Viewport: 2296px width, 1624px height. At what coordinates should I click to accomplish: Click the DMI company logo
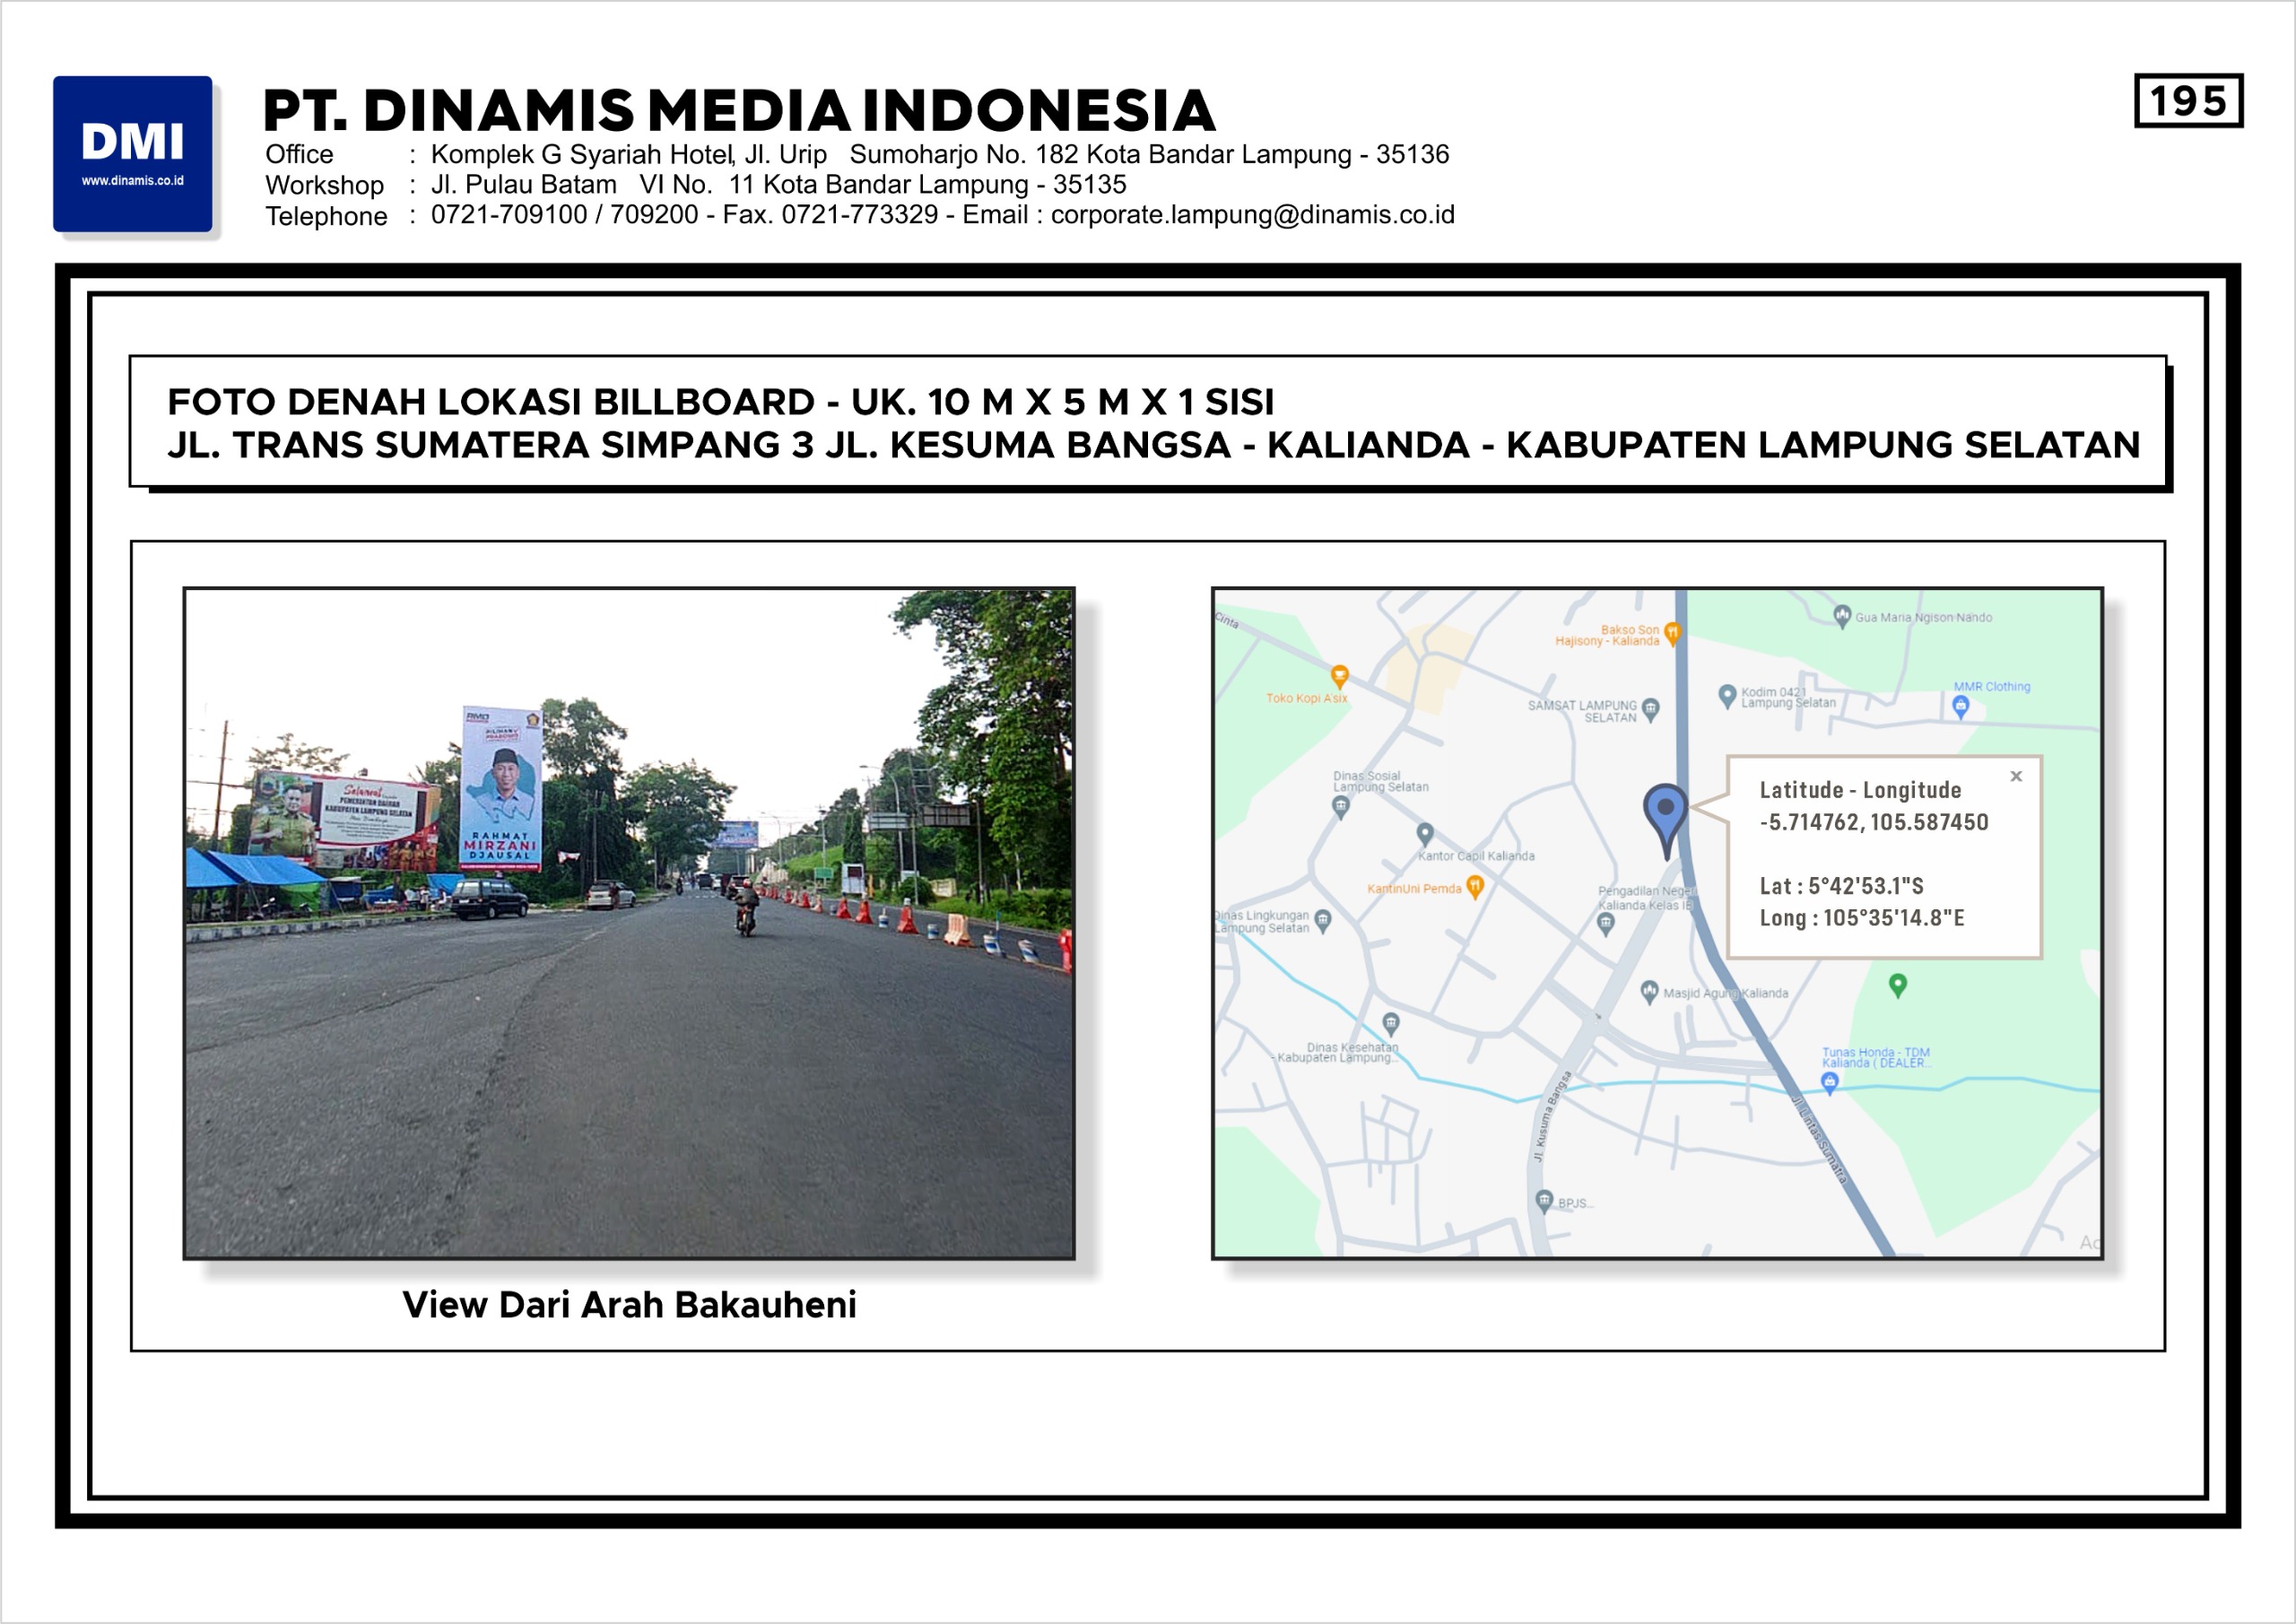click(x=133, y=154)
